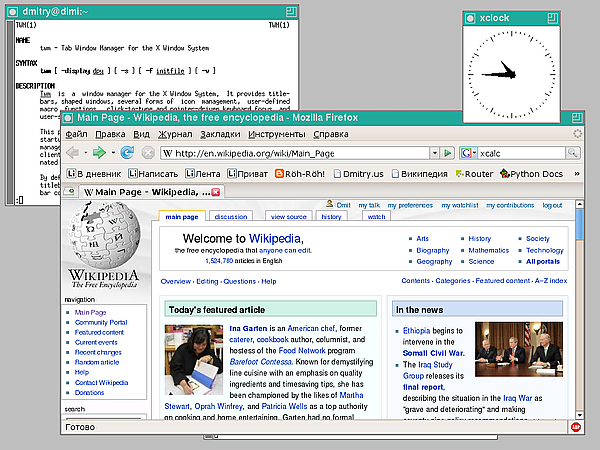Click the Random article link

coord(97,362)
